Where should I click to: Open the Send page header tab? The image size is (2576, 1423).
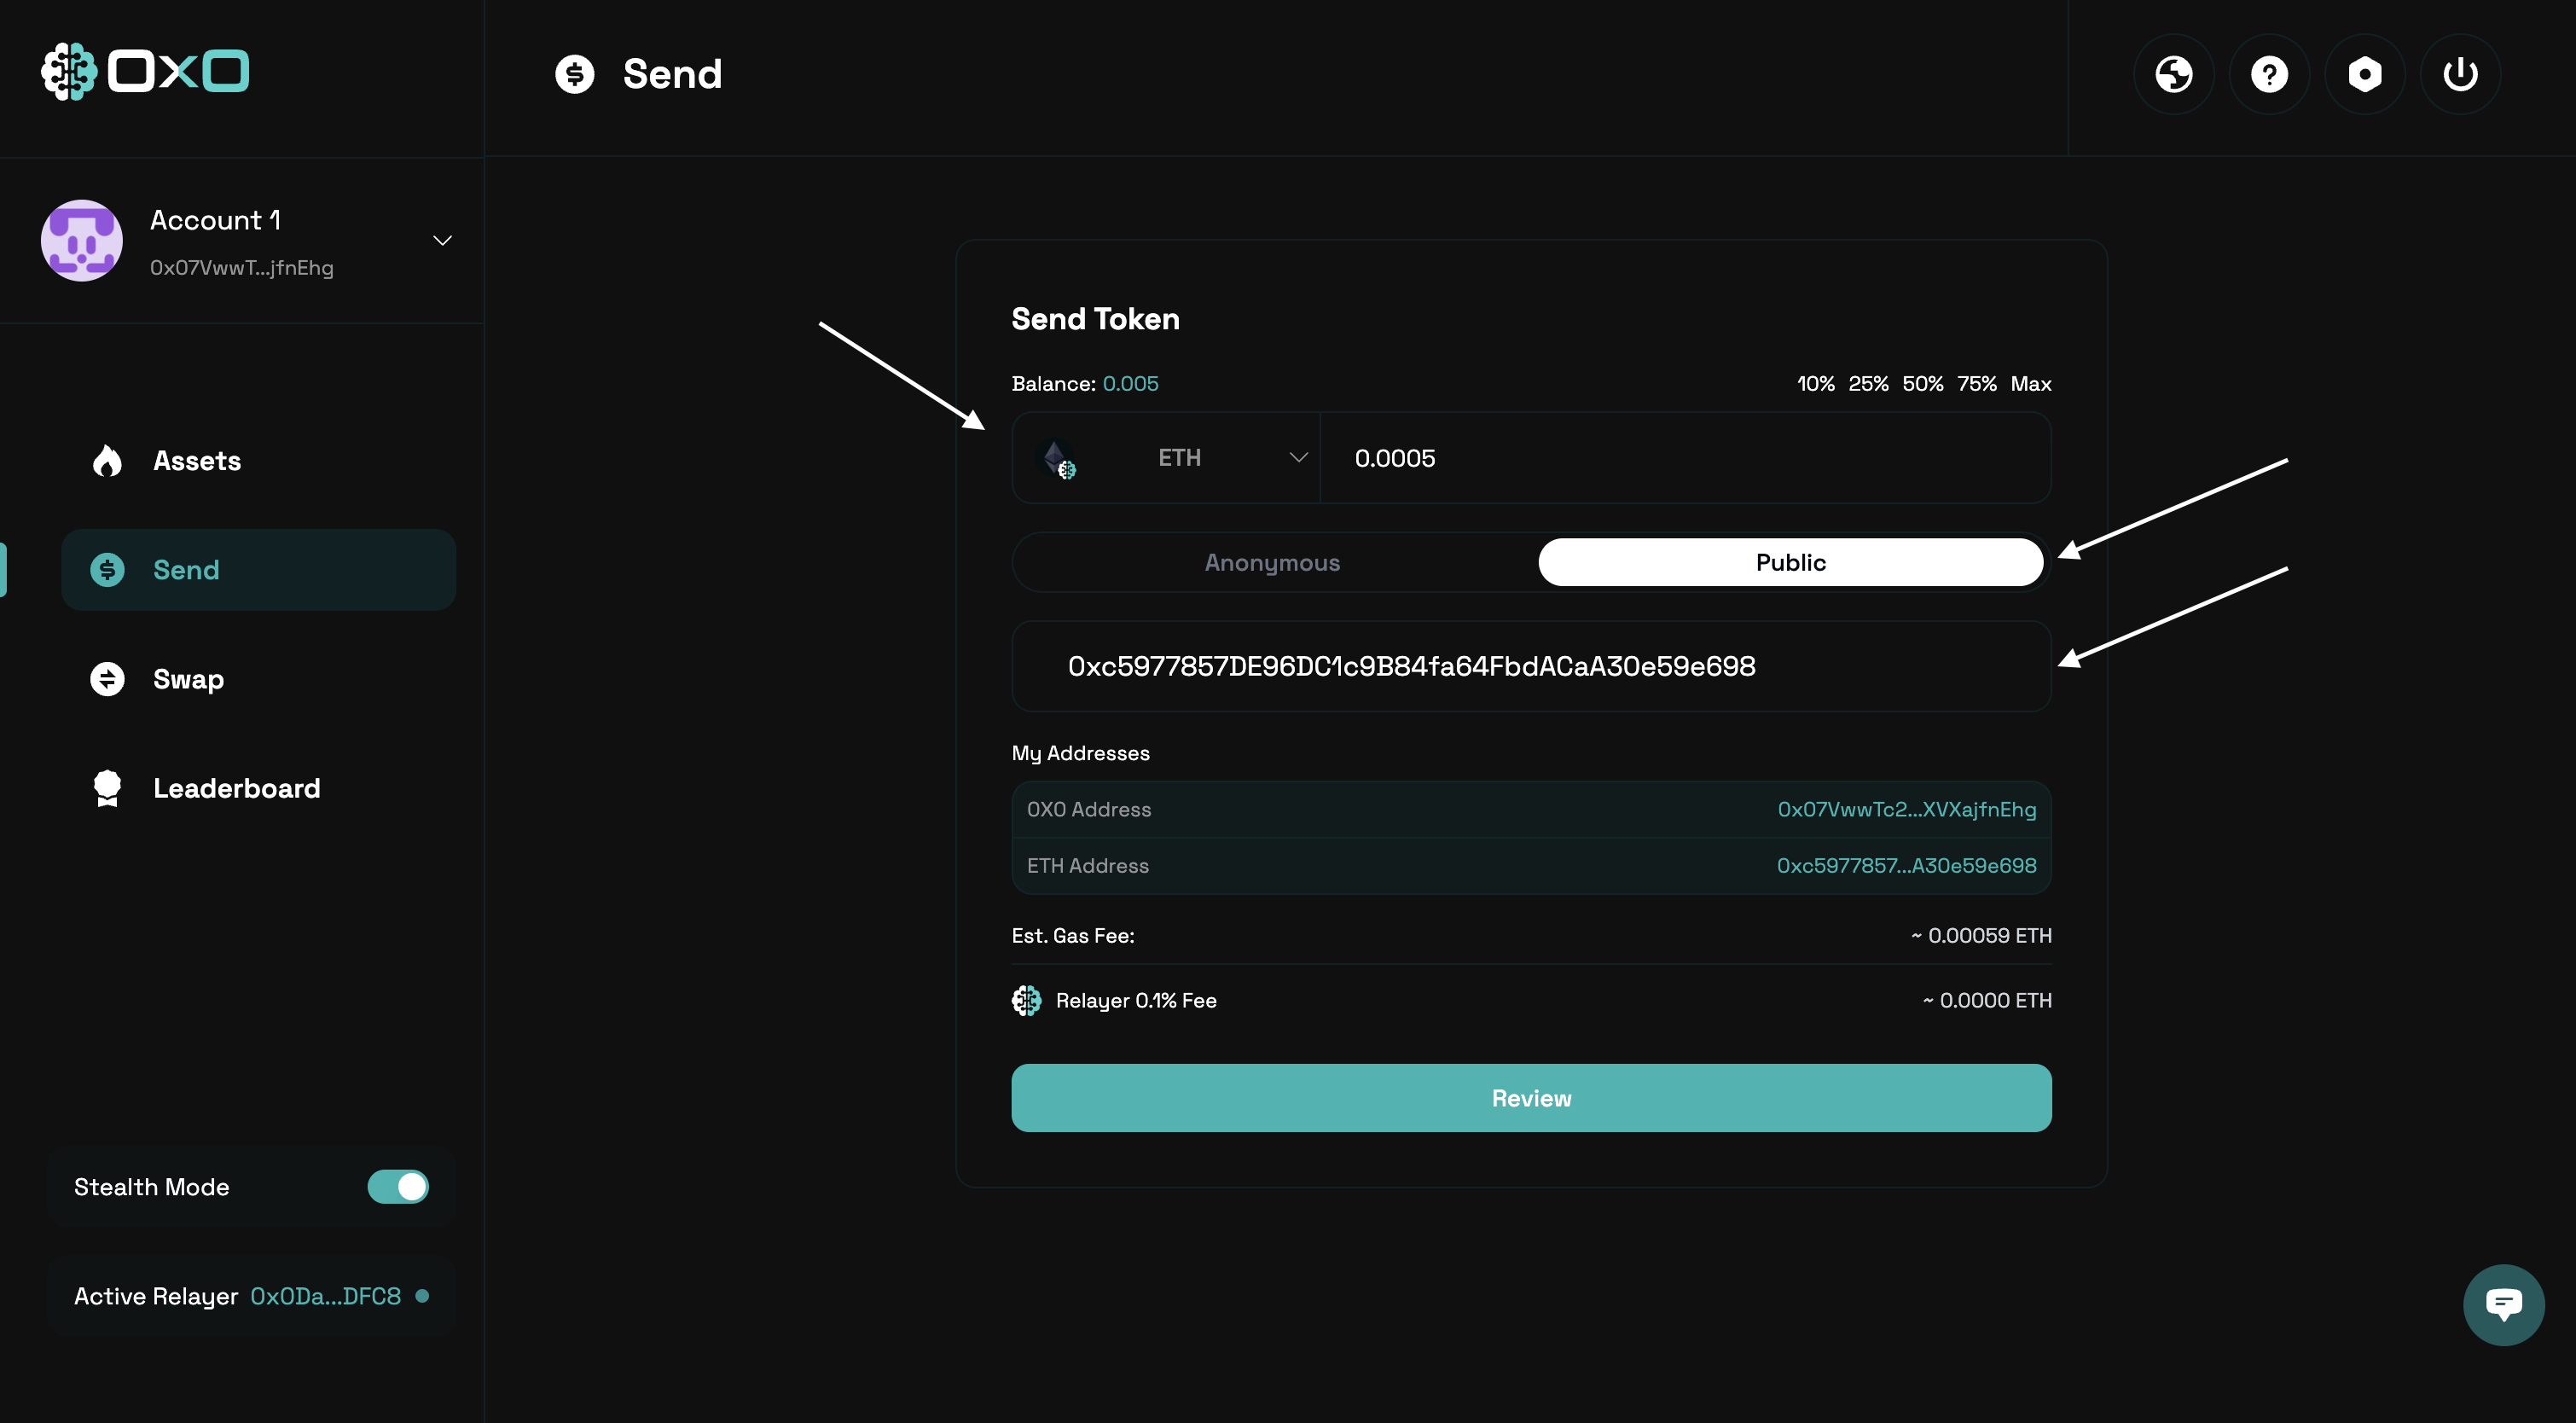click(638, 73)
